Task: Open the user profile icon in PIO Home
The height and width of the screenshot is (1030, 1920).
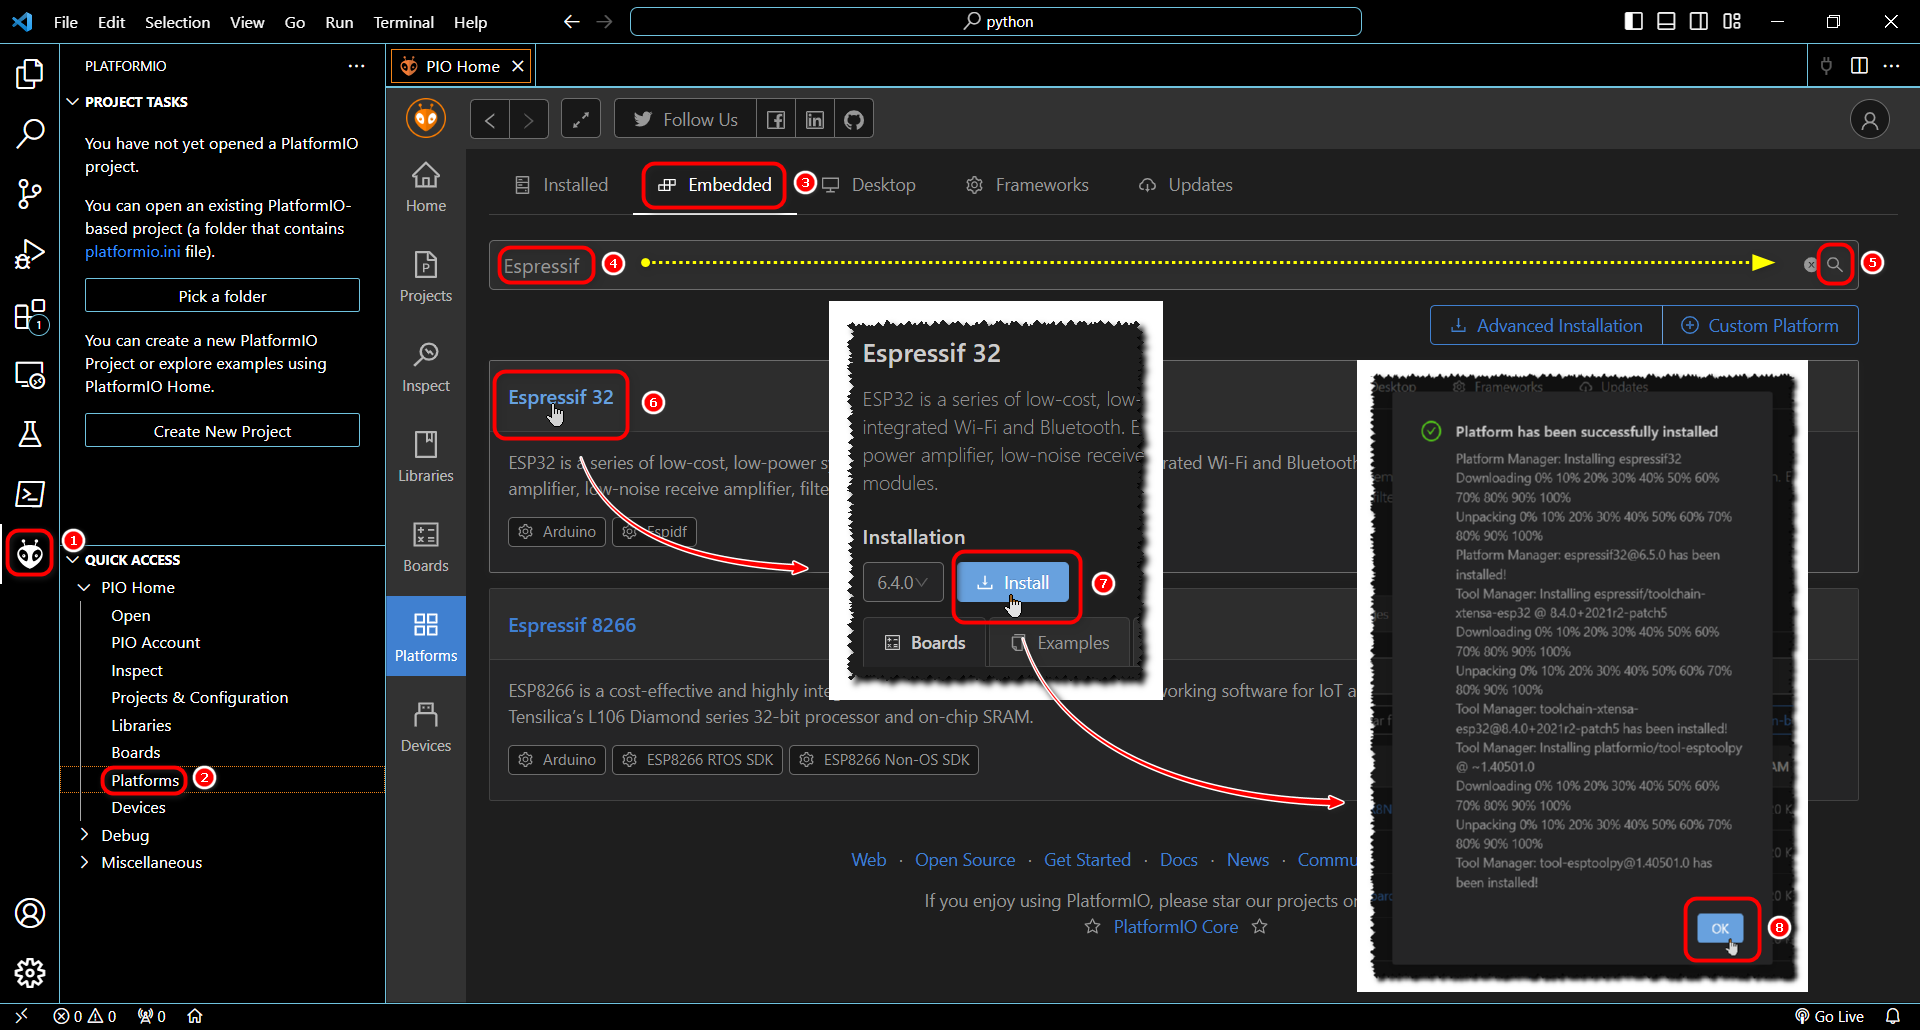Action: (1869, 120)
